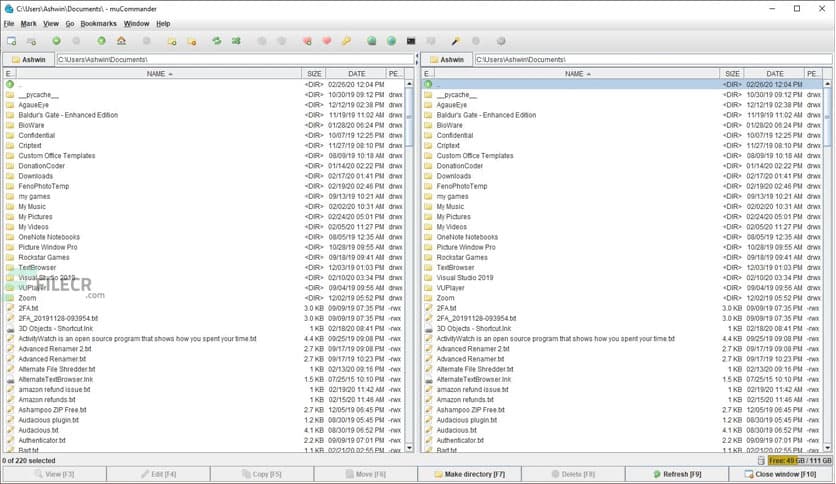Viewport: 836px width, 484px height.
Task: Click the green Go to parent folder icon
Action: 101,41
